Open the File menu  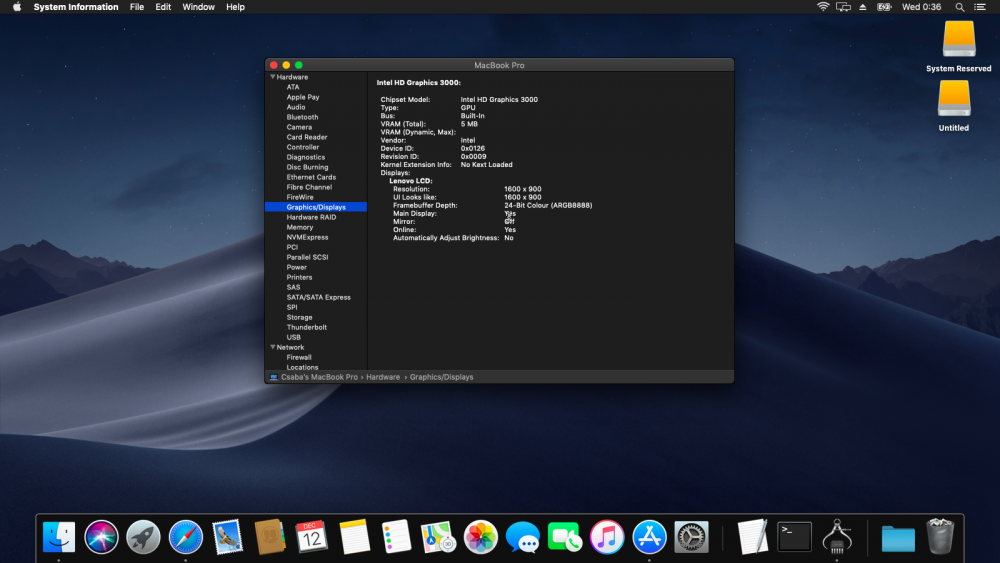137,7
